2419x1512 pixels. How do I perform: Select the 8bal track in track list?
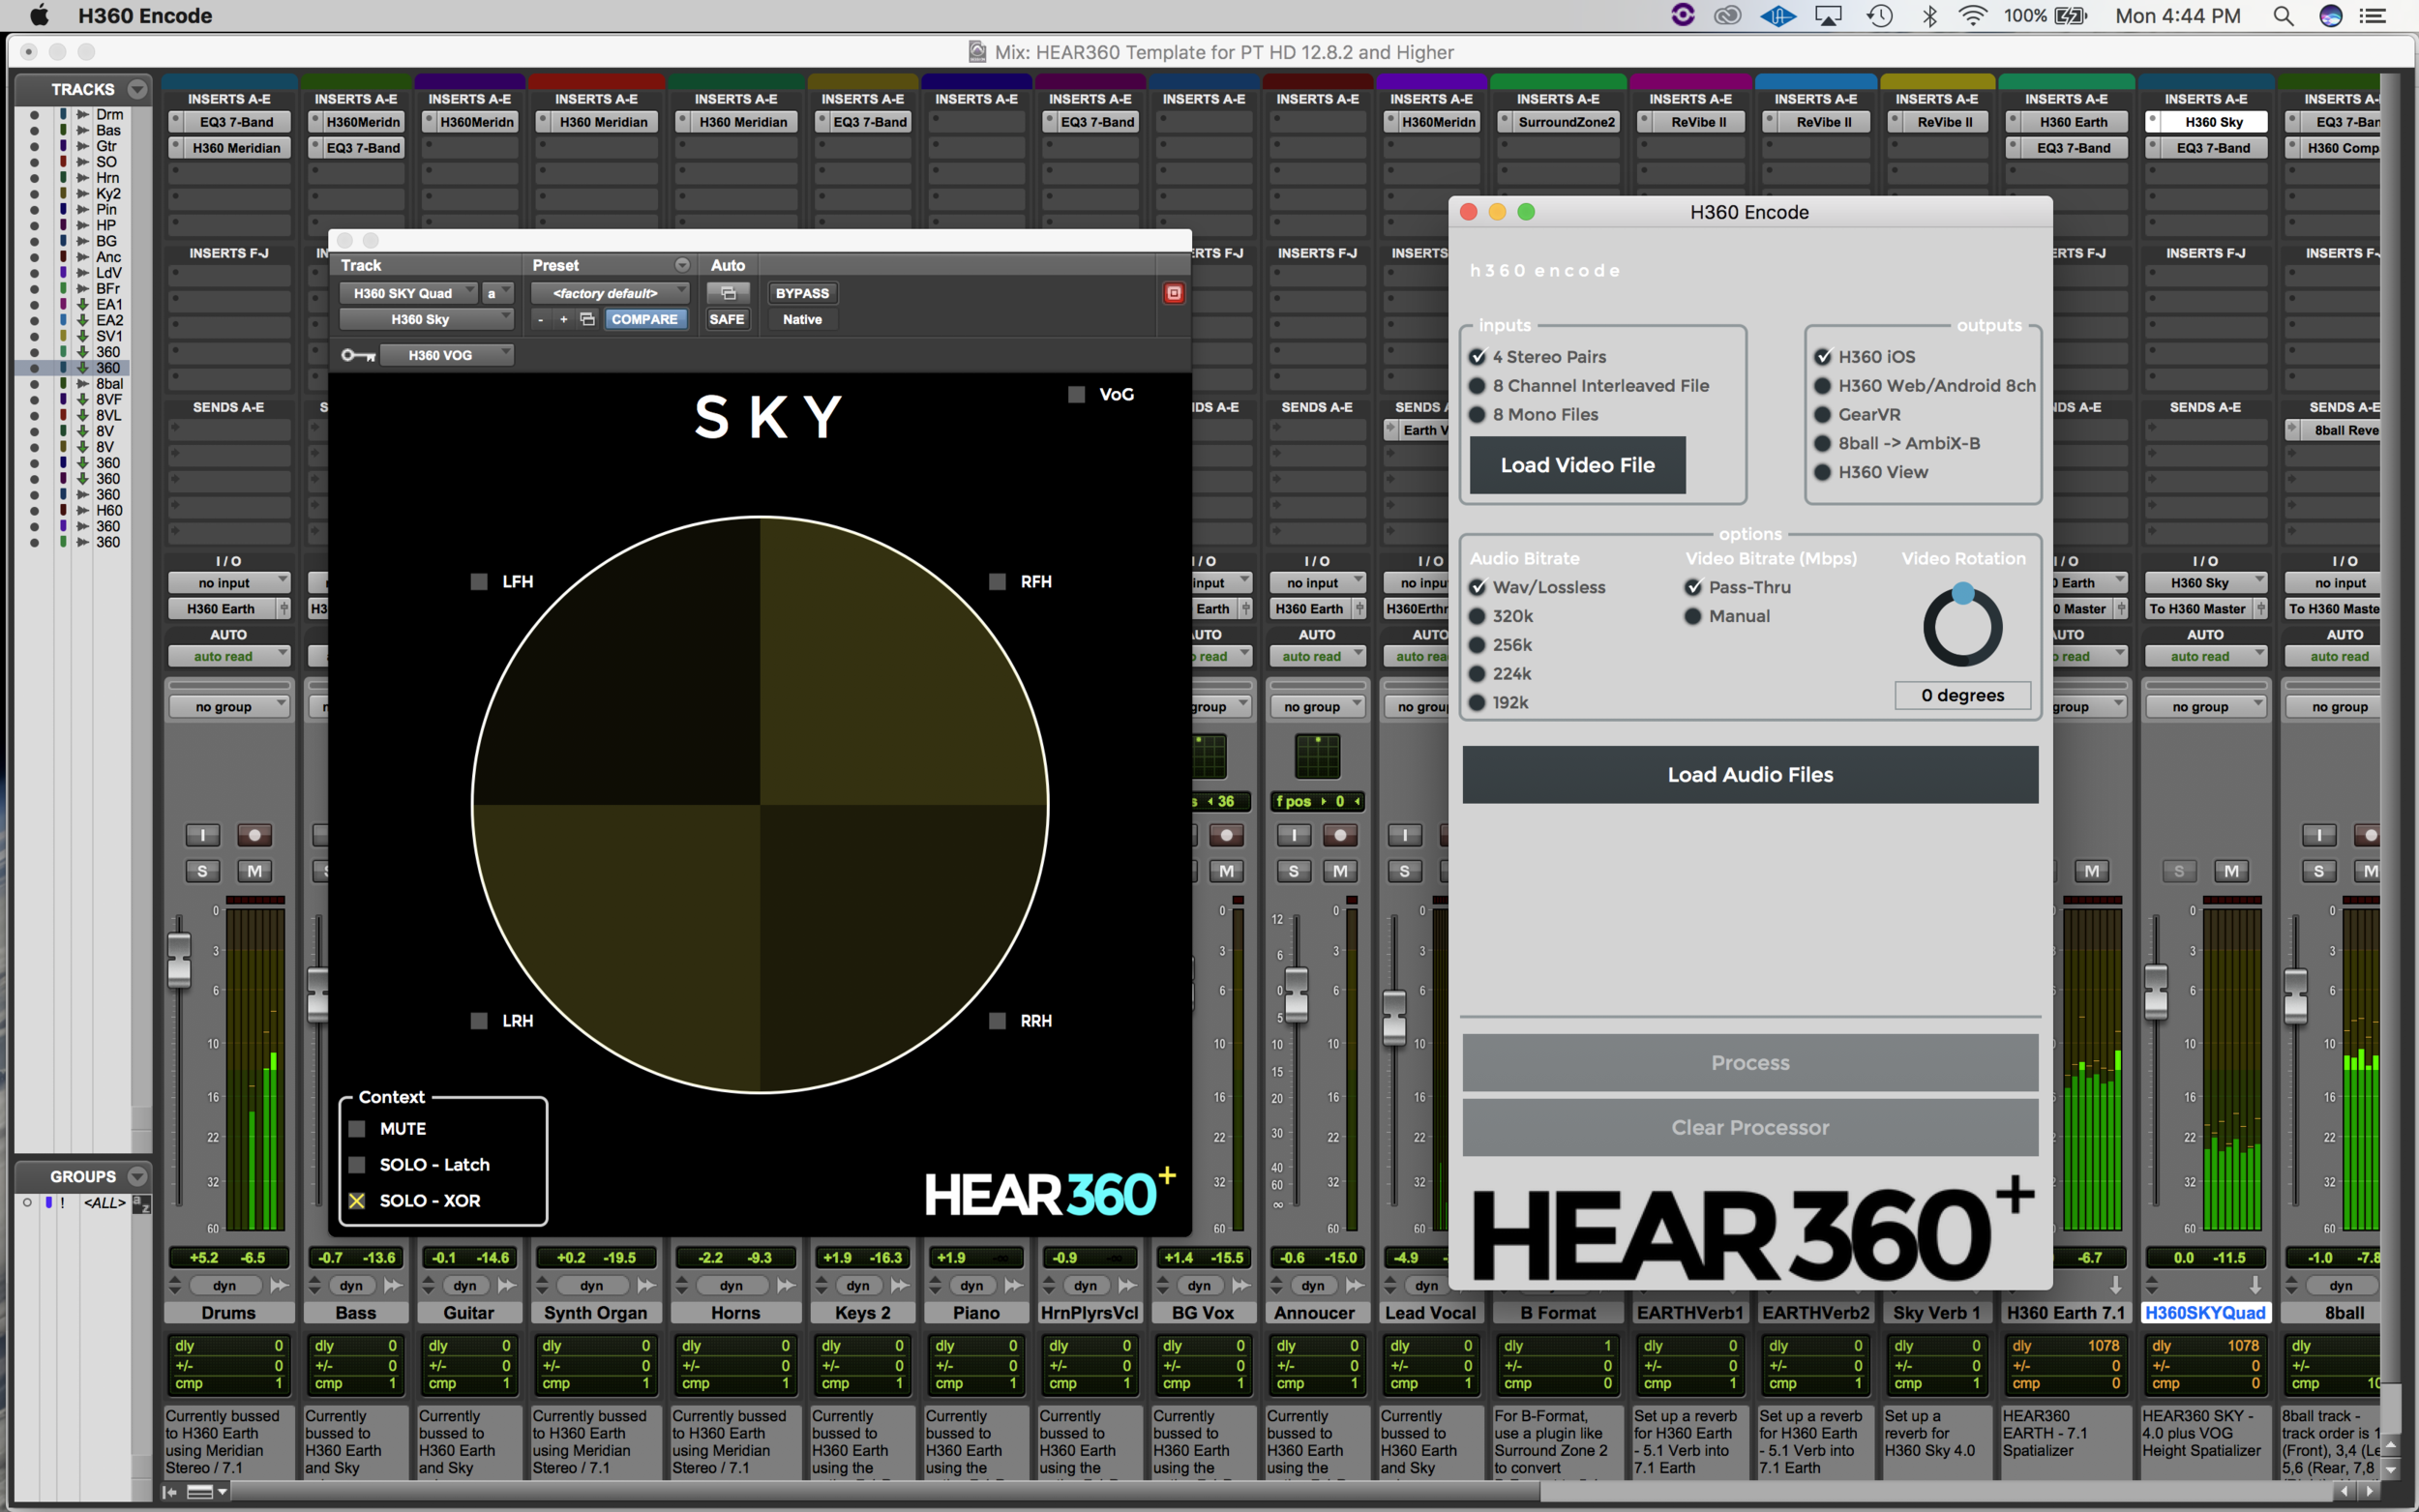tap(109, 384)
